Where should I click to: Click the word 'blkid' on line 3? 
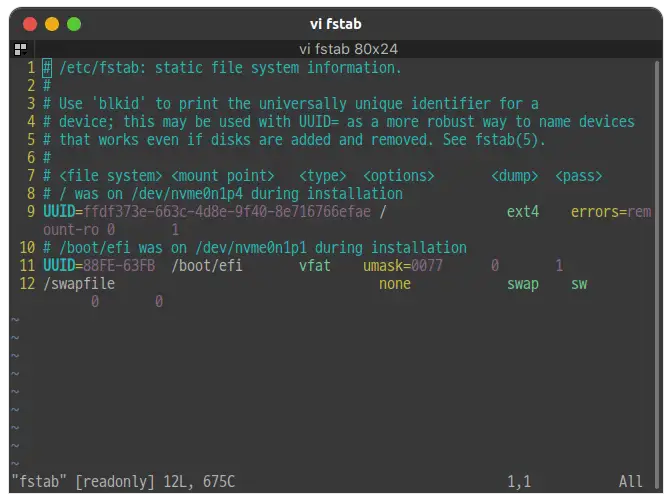click(119, 104)
